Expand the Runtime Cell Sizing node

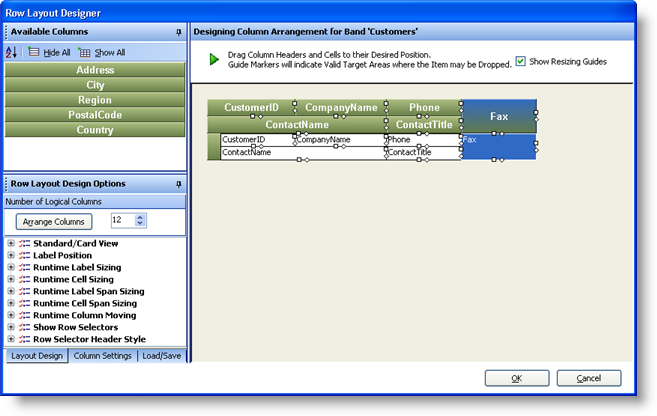(11, 279)
